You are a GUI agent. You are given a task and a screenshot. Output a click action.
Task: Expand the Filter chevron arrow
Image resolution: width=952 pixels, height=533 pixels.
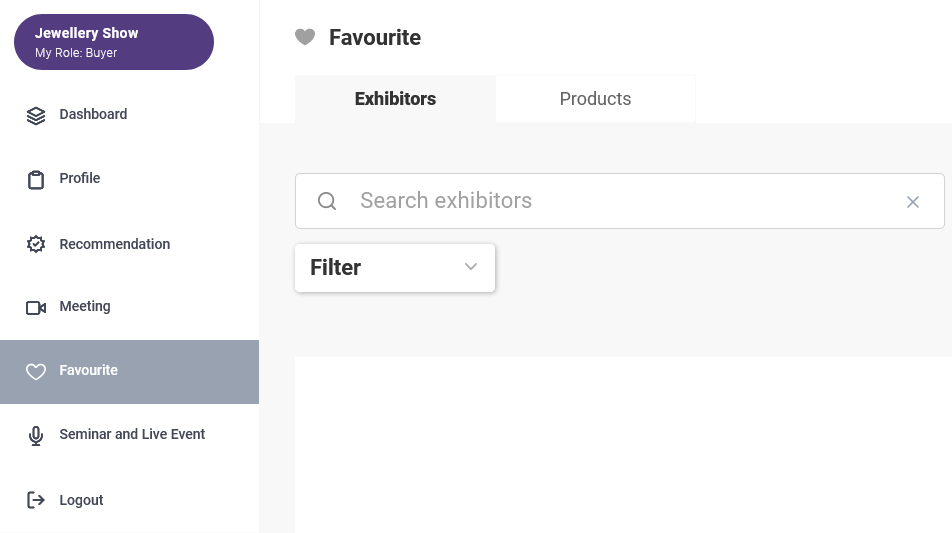(x=471, y=266)
